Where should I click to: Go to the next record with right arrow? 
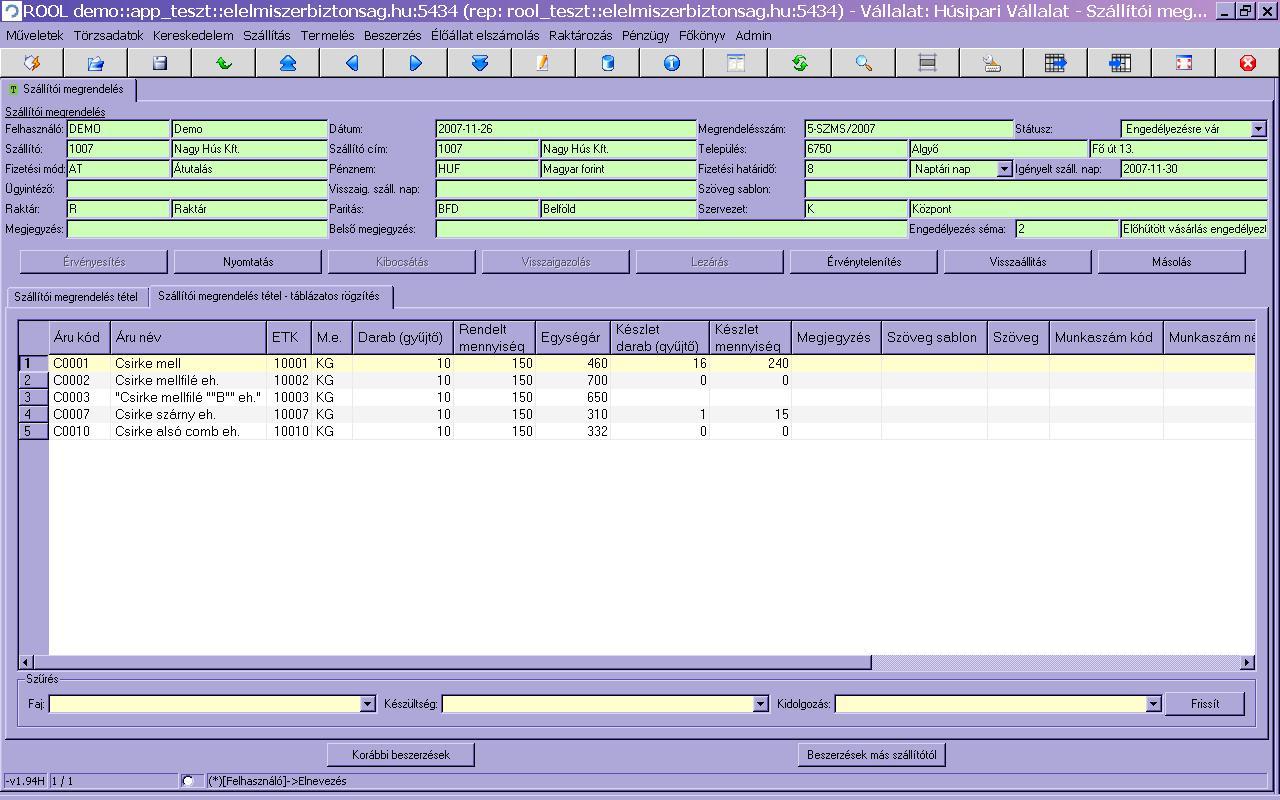tap(416, 63)
